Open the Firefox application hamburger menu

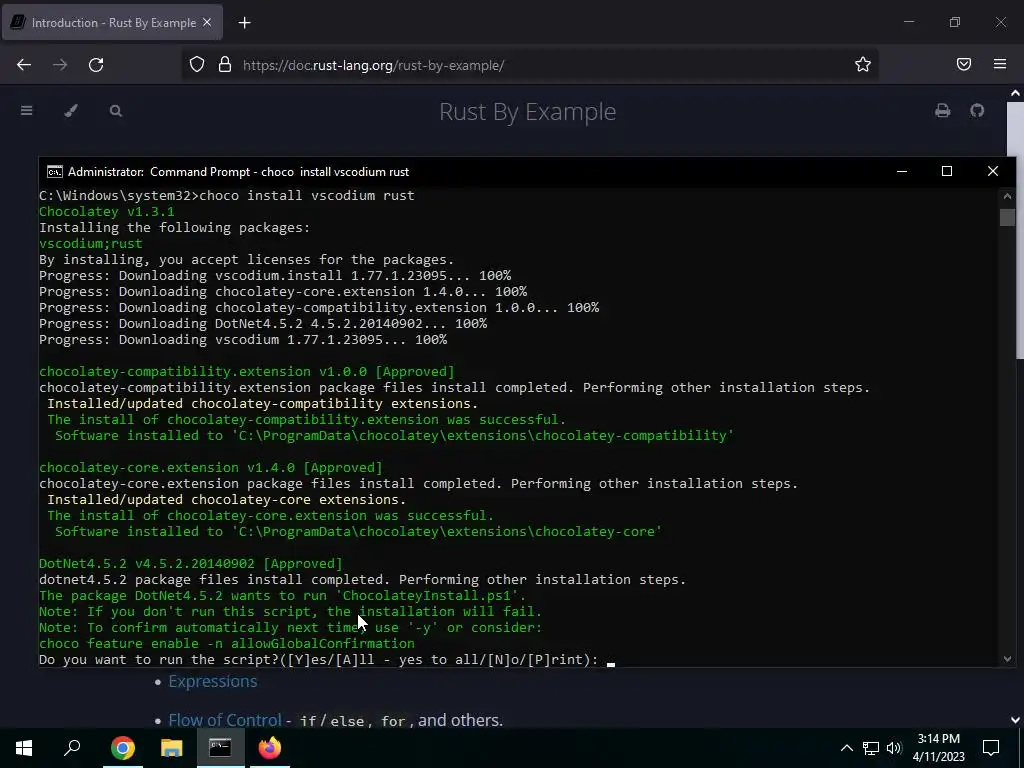tap(1000, 64)
